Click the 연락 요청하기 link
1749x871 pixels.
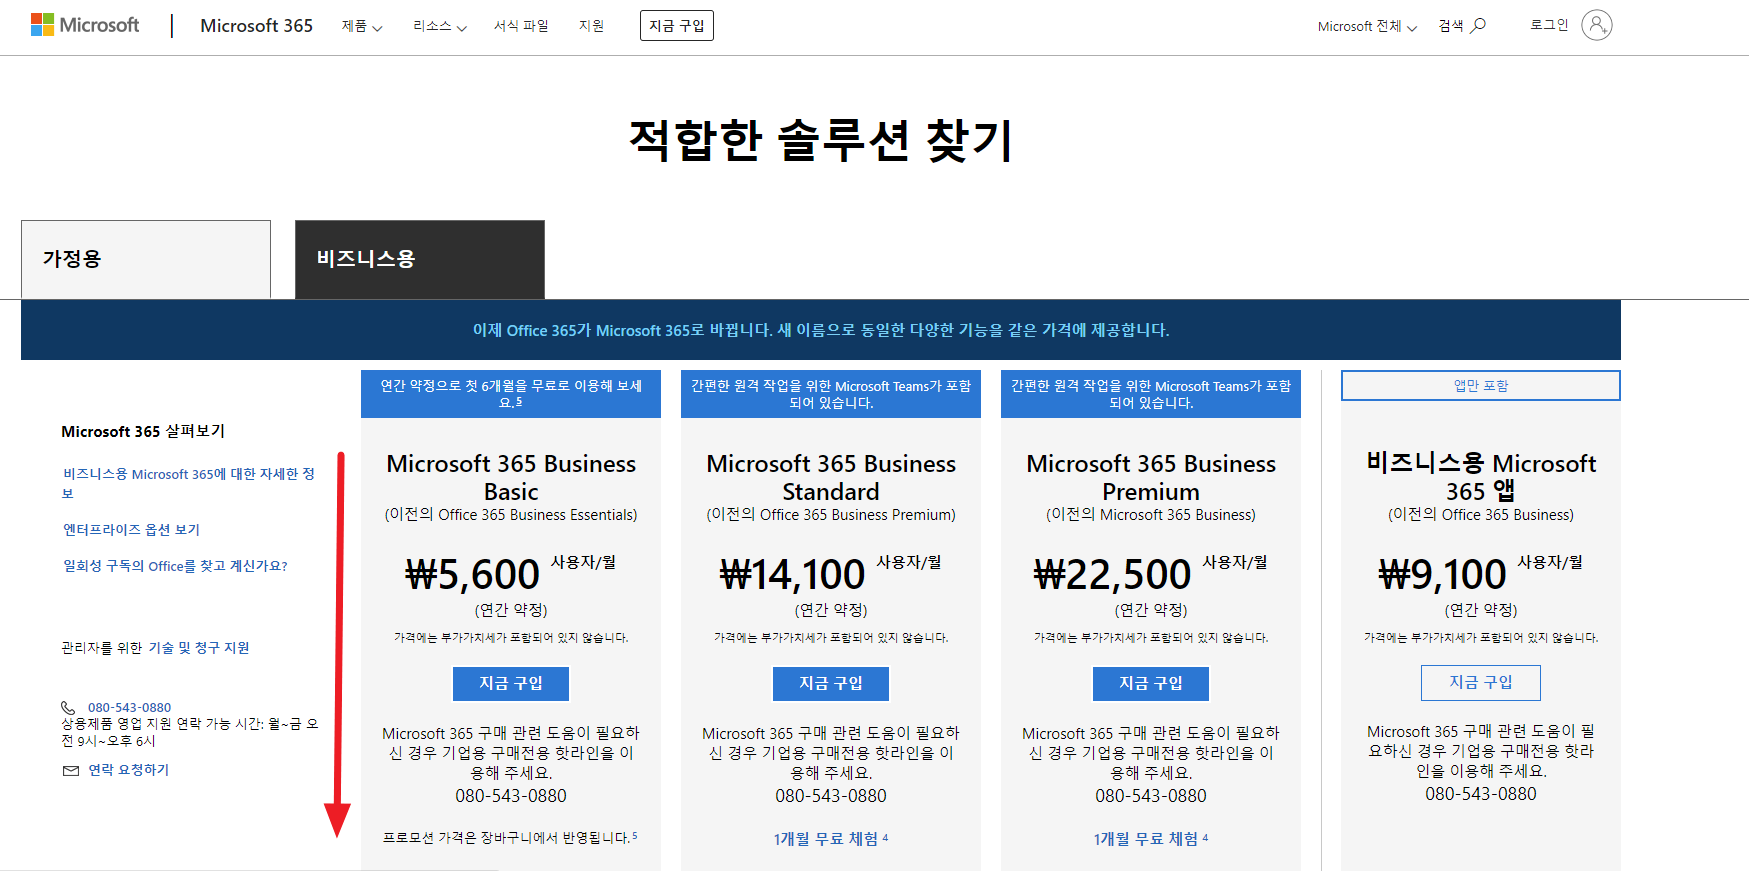pyautogui.click(x=129, y=770)
